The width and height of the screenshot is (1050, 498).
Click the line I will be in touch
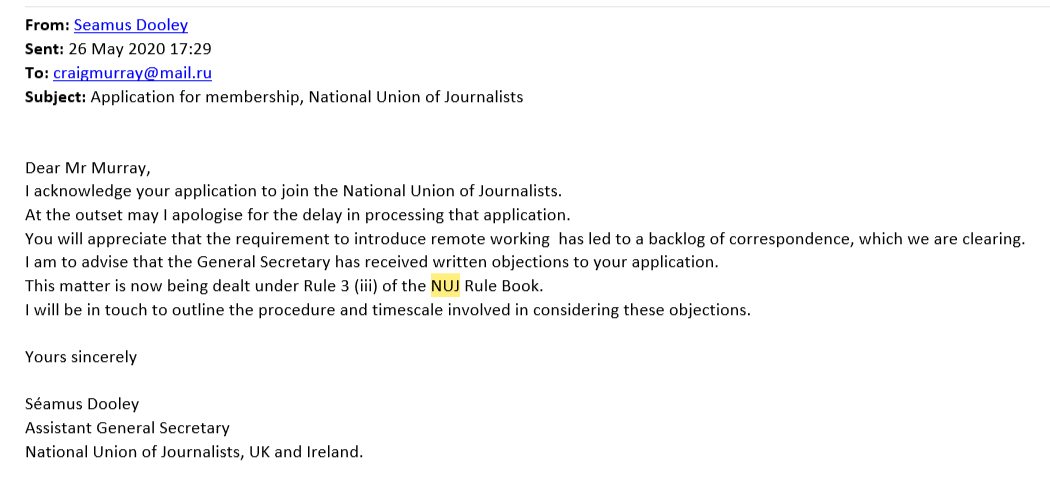click(x=388, y=310)
